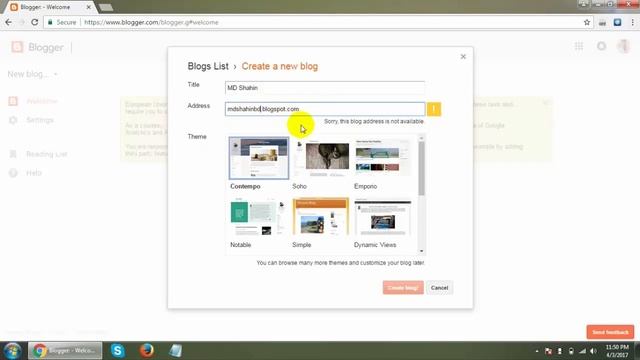This screenshot has width=640, height=360.
Task: Click the Blogger logo icon
Action: pyautogui.click(x=17, y=47)
